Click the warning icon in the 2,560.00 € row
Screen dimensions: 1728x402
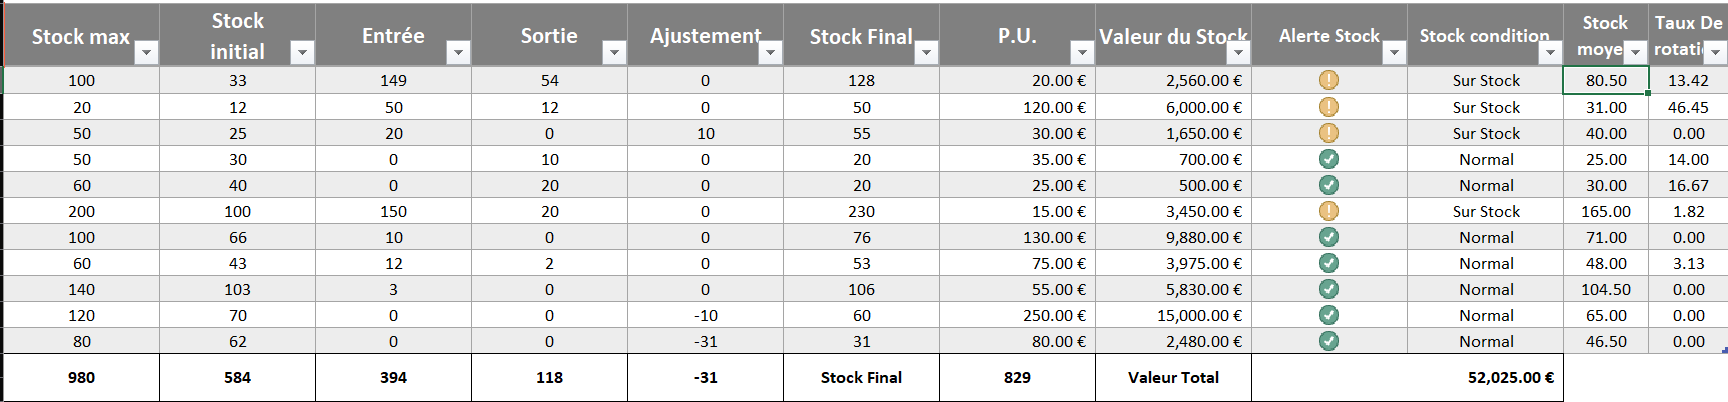coord(1328,80)
